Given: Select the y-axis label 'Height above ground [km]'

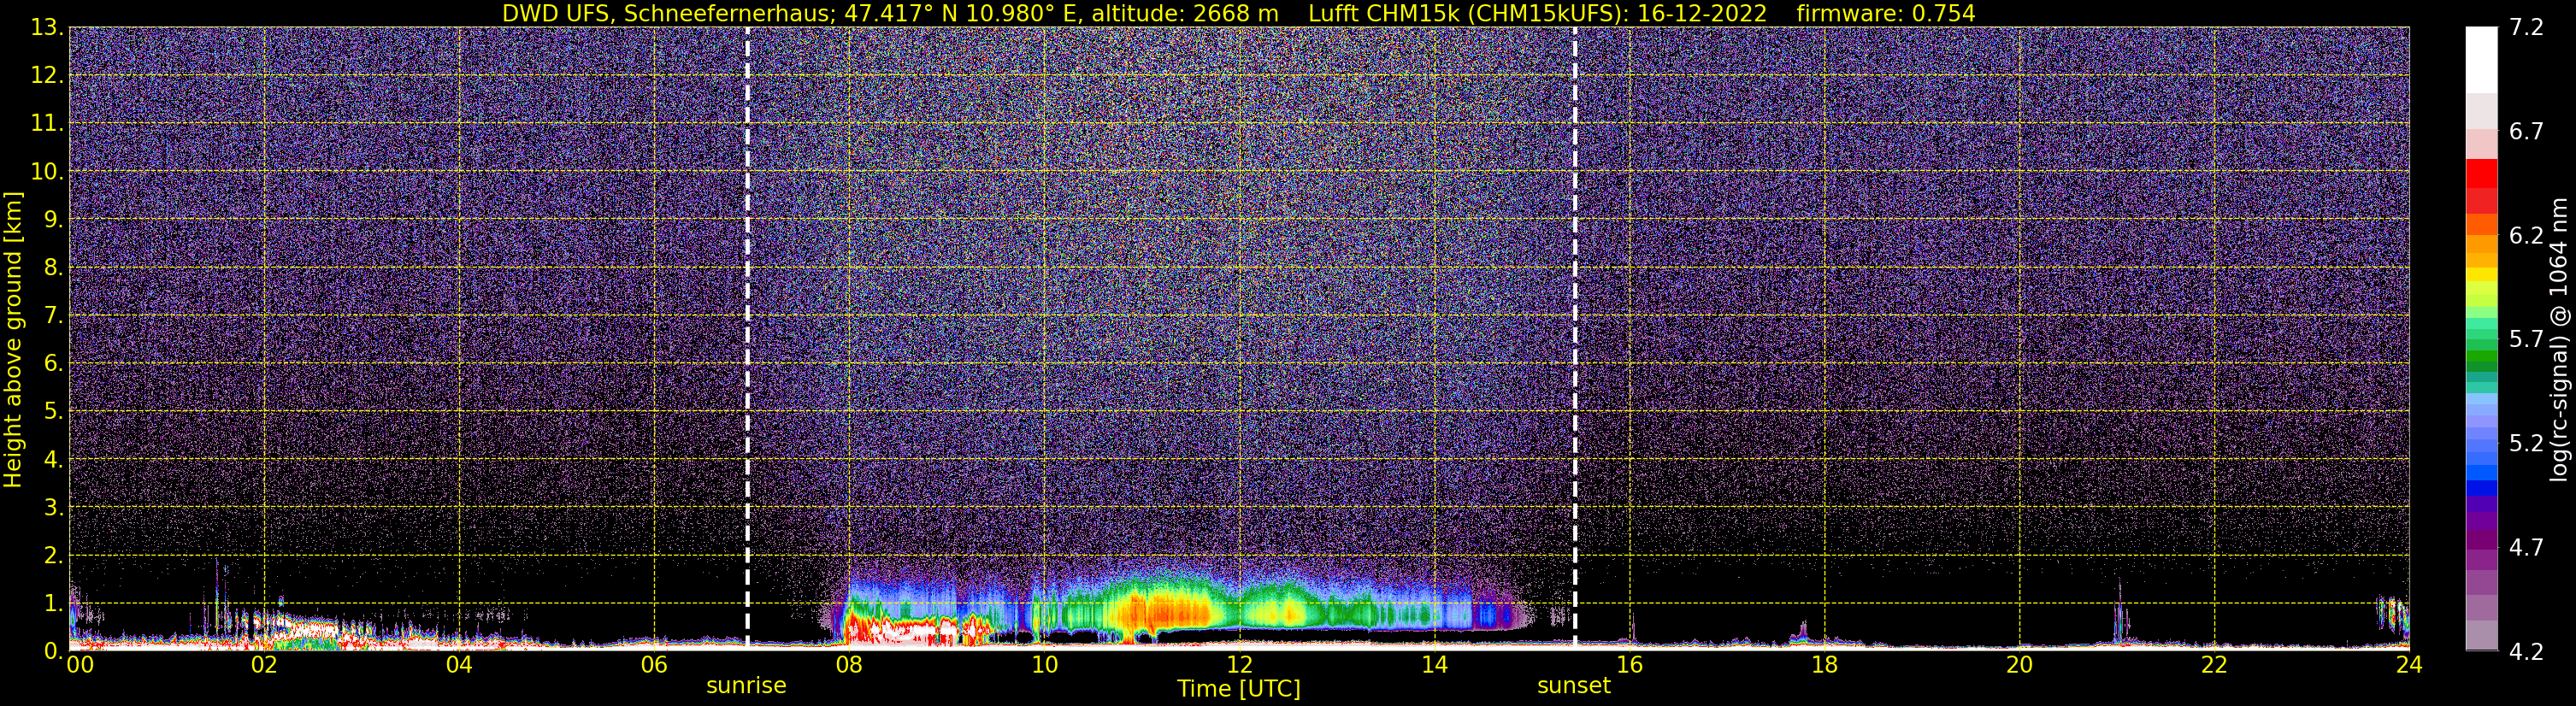Looking at the screenshot, I should (x=13, y=339).
